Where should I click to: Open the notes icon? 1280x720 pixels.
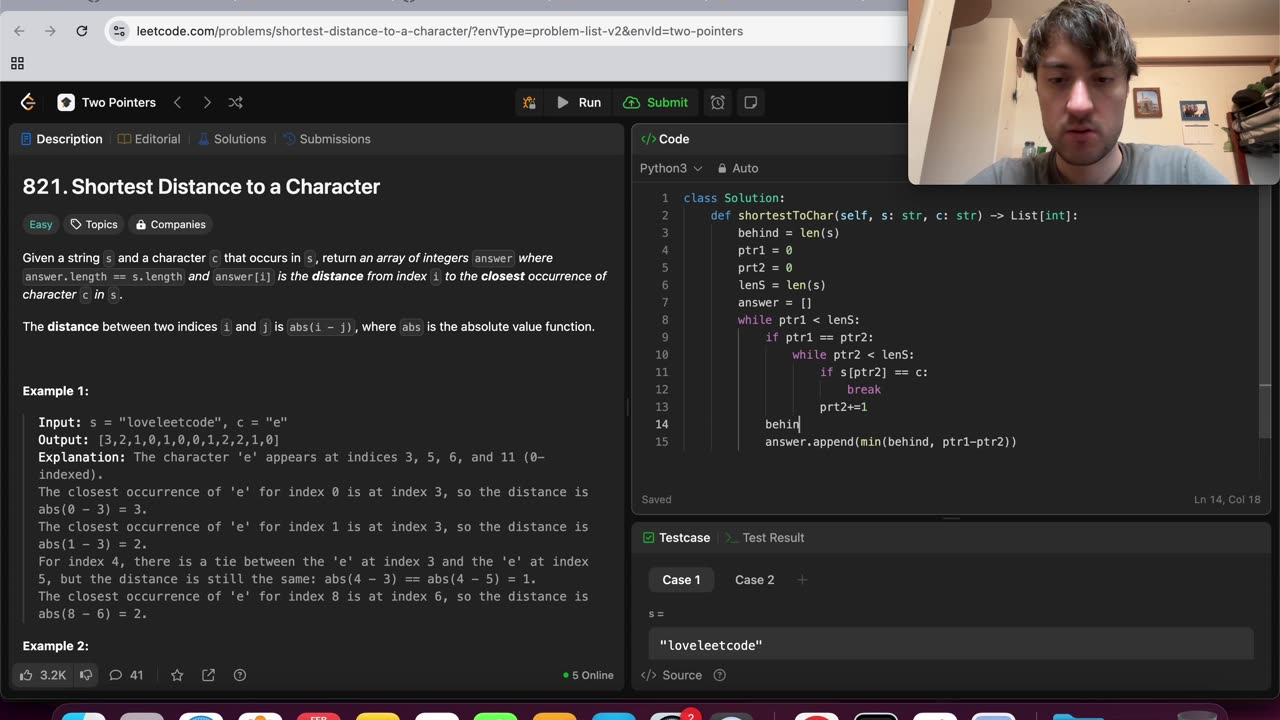[x=751, y=102]
